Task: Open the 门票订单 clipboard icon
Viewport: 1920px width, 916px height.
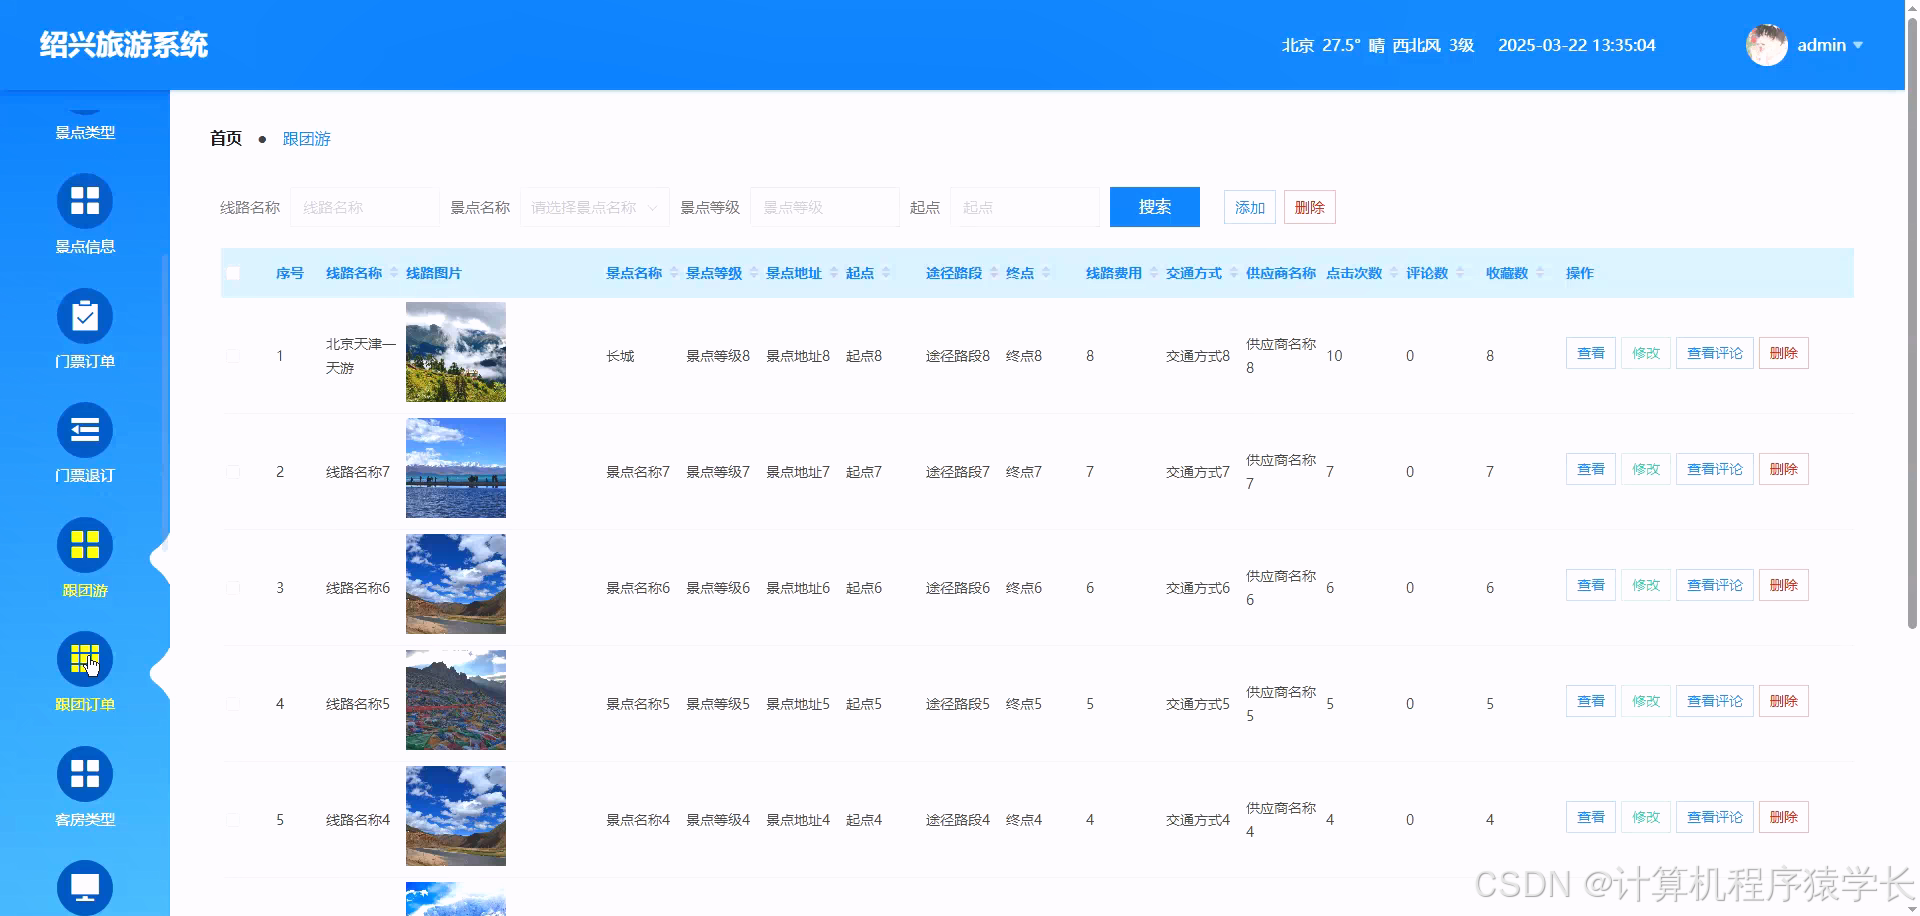Action: click(85, 316)
